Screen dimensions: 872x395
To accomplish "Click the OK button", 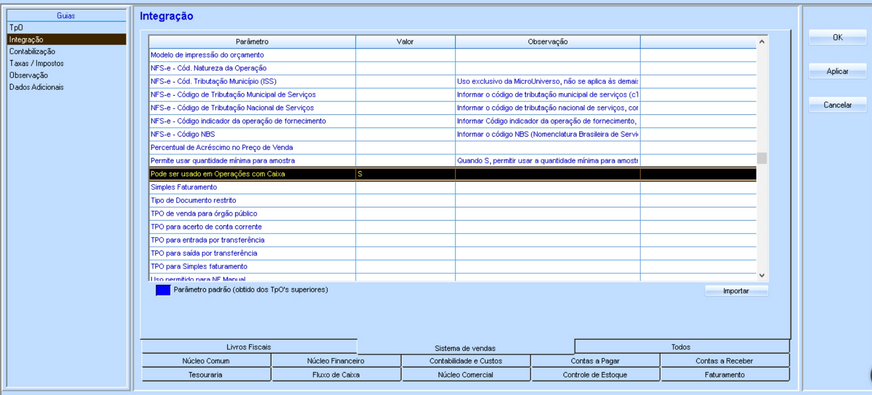I will point(837,37).
